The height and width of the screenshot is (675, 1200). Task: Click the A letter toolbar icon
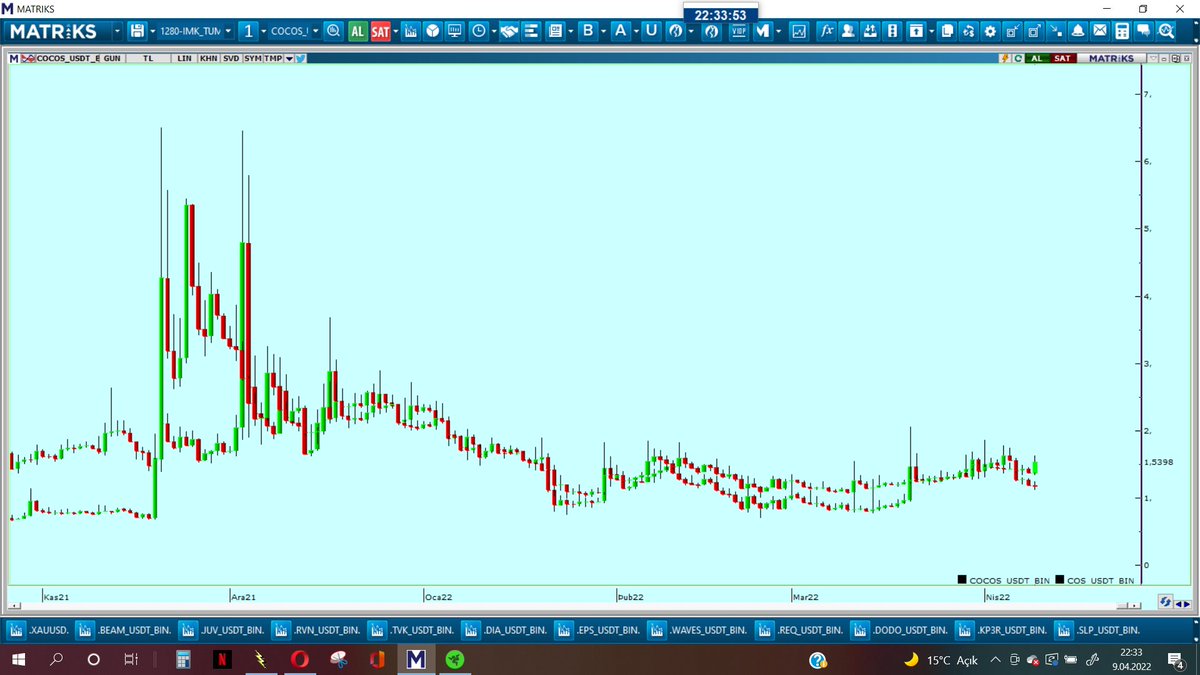[620, 31]
